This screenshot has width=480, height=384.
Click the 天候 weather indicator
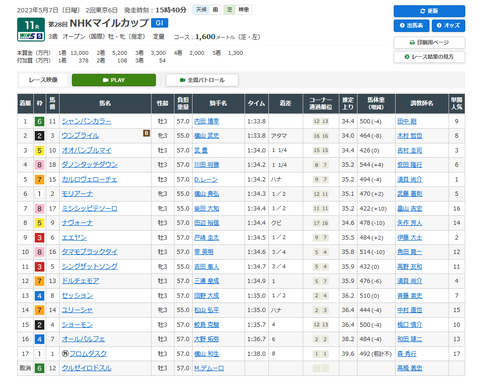click(x=207, y=10)
